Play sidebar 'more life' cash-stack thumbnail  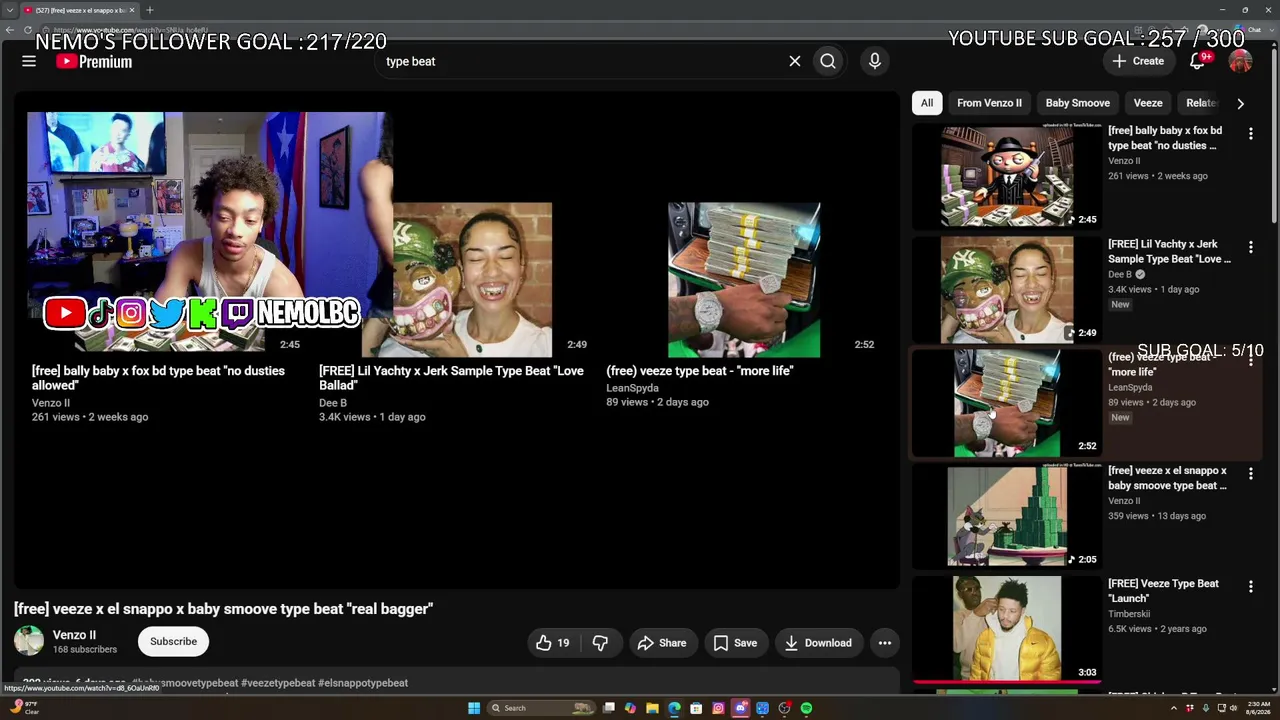pyautogui.click(x=1007, y=403)
